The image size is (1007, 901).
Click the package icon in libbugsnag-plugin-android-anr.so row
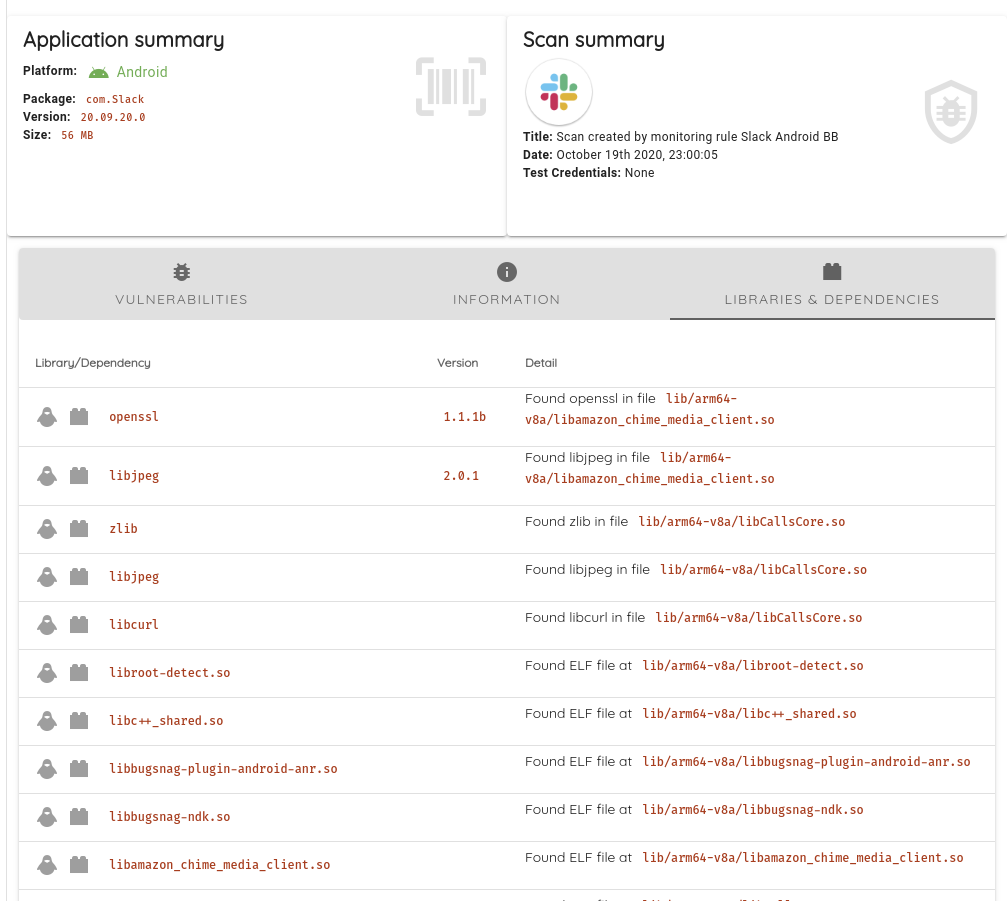tap(79, 769)
